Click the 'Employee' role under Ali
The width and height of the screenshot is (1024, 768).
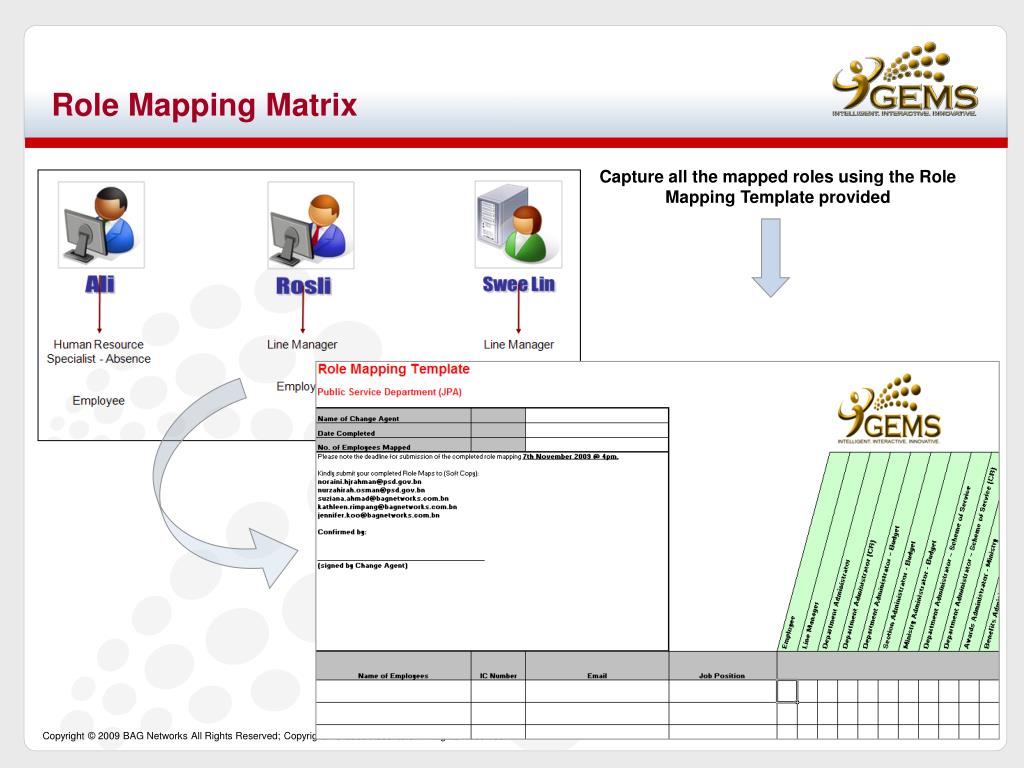tap(99, 400)
